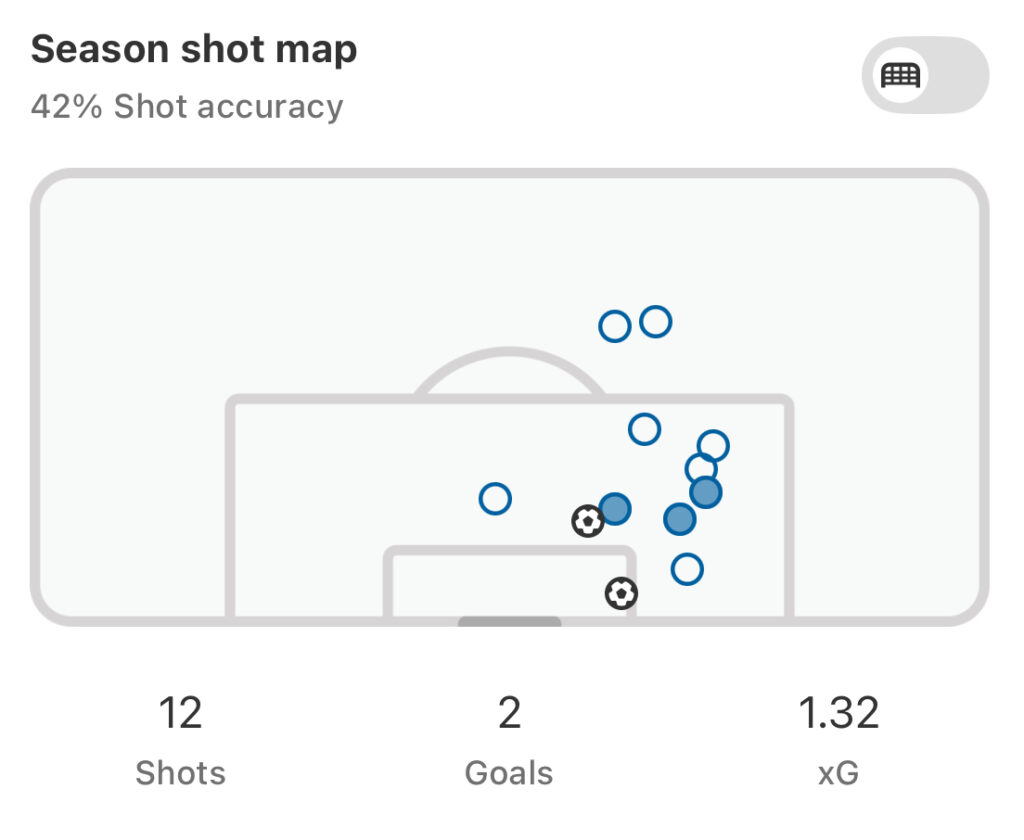Viewport: 1024px width, 840px height.
Task: Select open circle overlapping top of filled marker
Action: pos(701,469)
